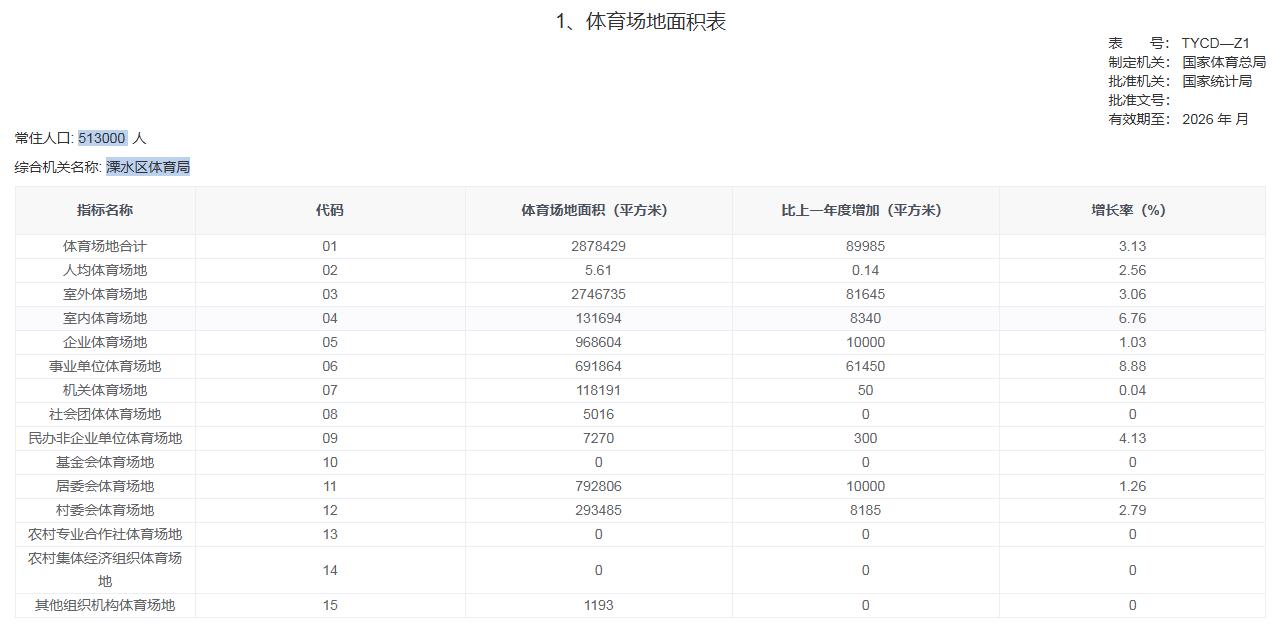
Task: Select the total area cell 2878429
Action: [598, 246]
